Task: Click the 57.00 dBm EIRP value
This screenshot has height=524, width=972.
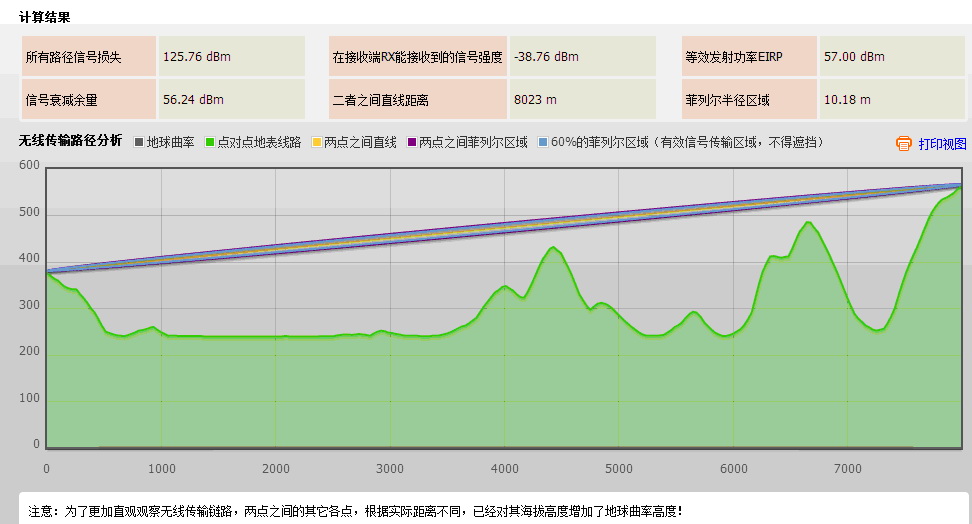Action: pos(854,57)
